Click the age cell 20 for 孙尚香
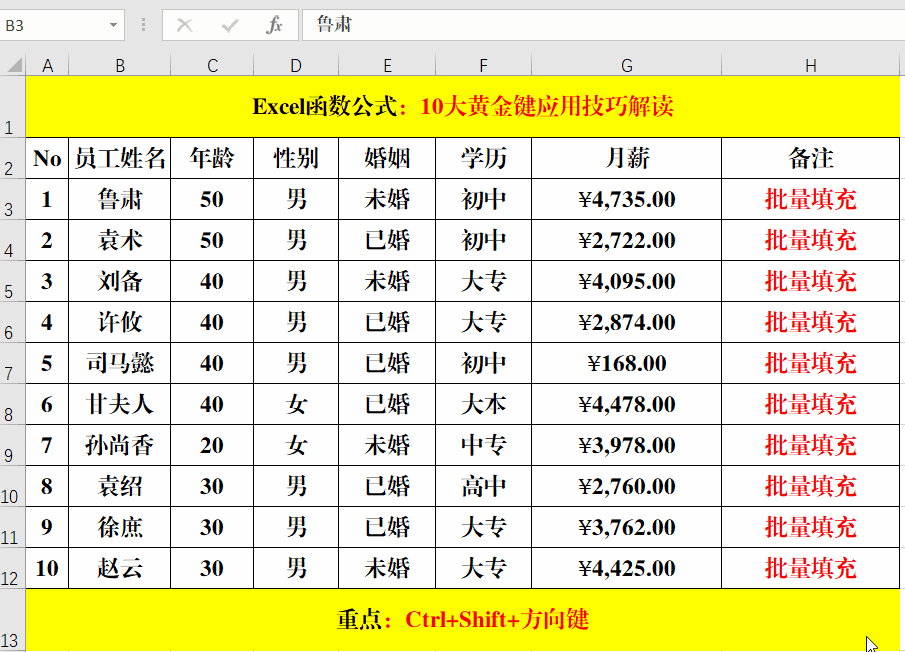This screenshot has height=652, width=905. click(212, 445)
